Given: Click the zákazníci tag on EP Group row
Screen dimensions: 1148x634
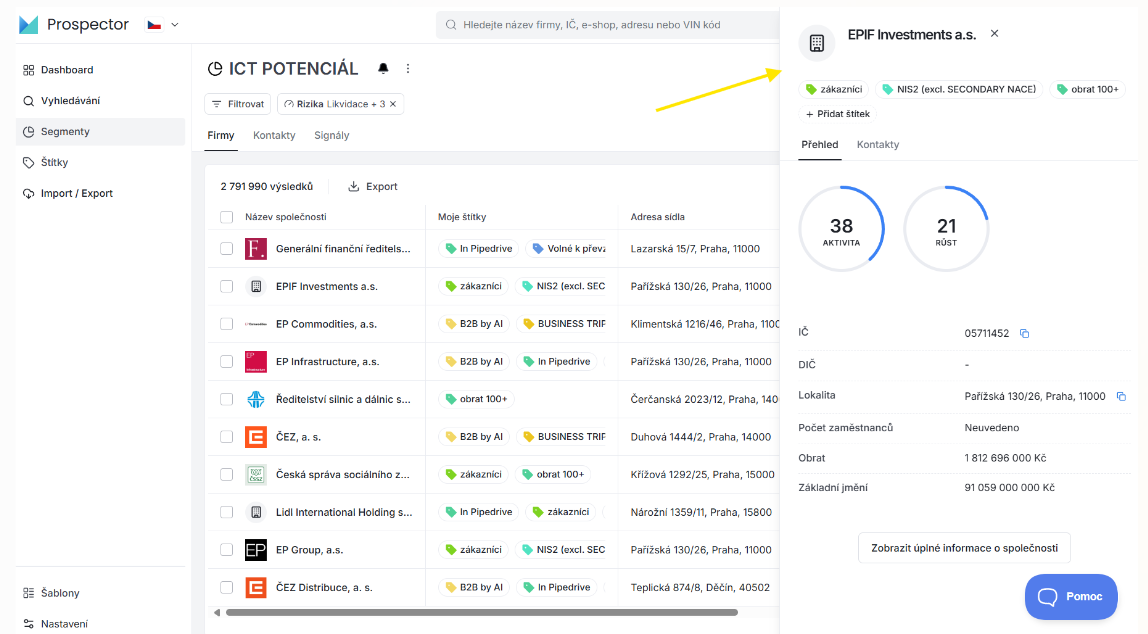Looking at the screenshot, I should [474, 550].
